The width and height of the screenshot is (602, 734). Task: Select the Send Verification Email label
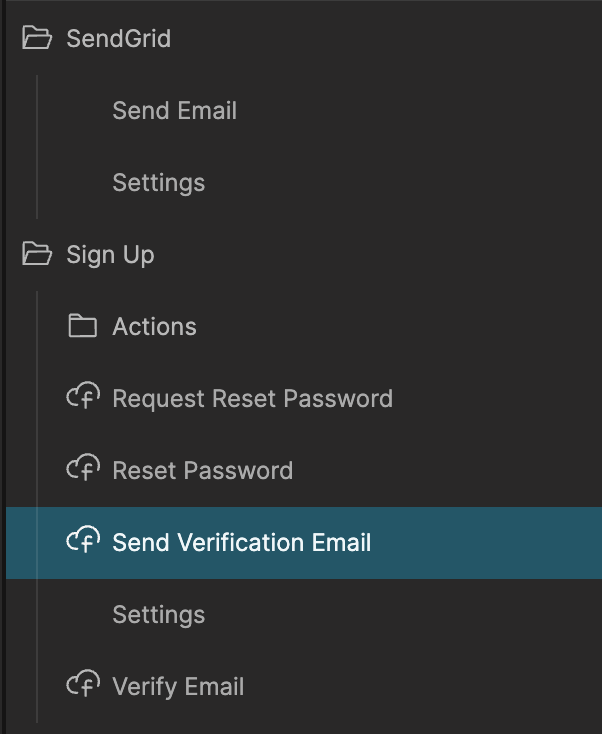coord(241,543)
